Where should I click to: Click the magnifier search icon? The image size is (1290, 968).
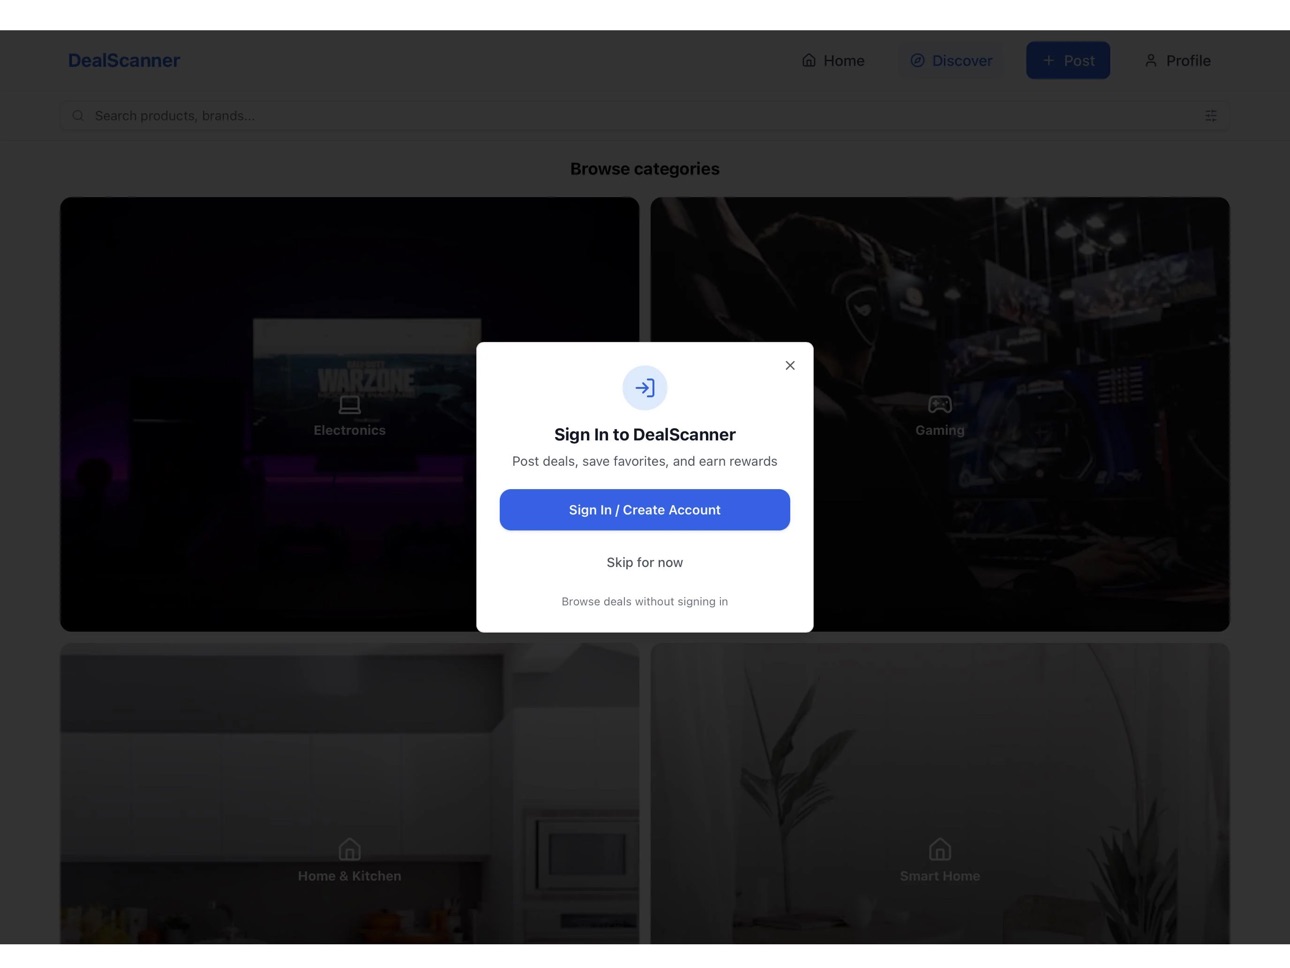(x=78, y=116)
